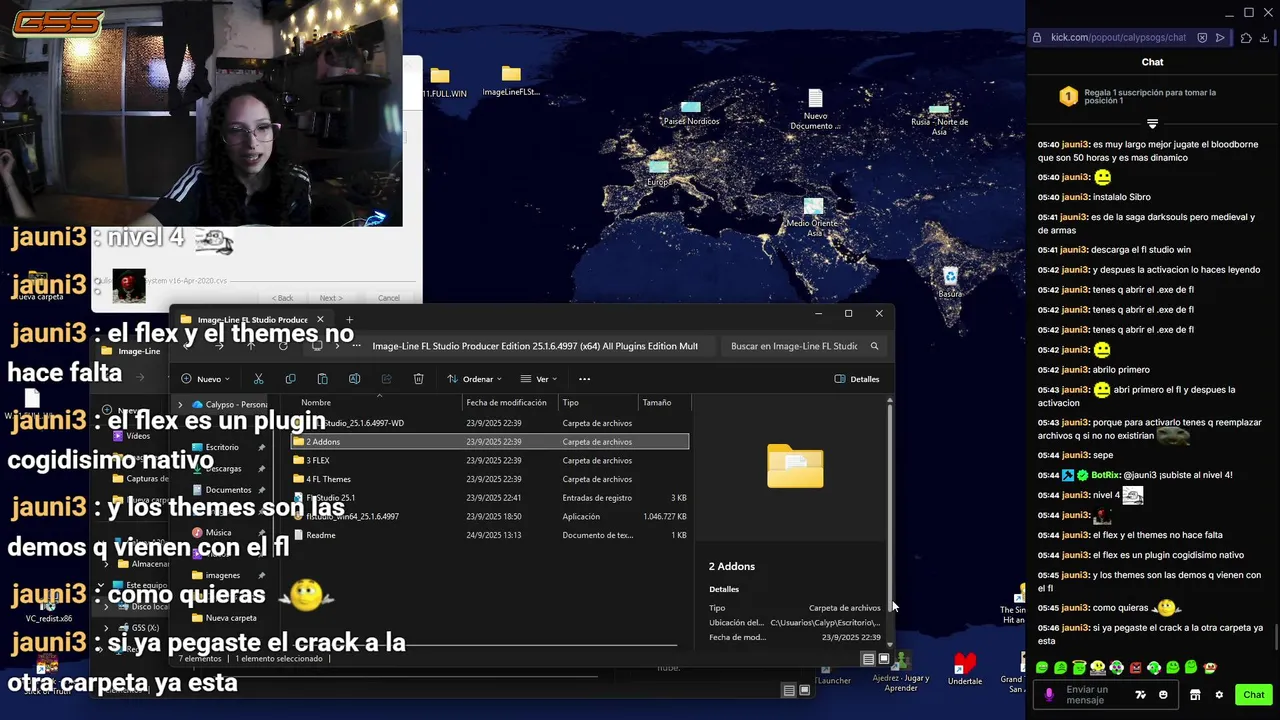Viewport: 1280px width, 720px height.
Task: Open a new Explorer tab with the plus
Action: pyautogui.click(x=349, y=320)
